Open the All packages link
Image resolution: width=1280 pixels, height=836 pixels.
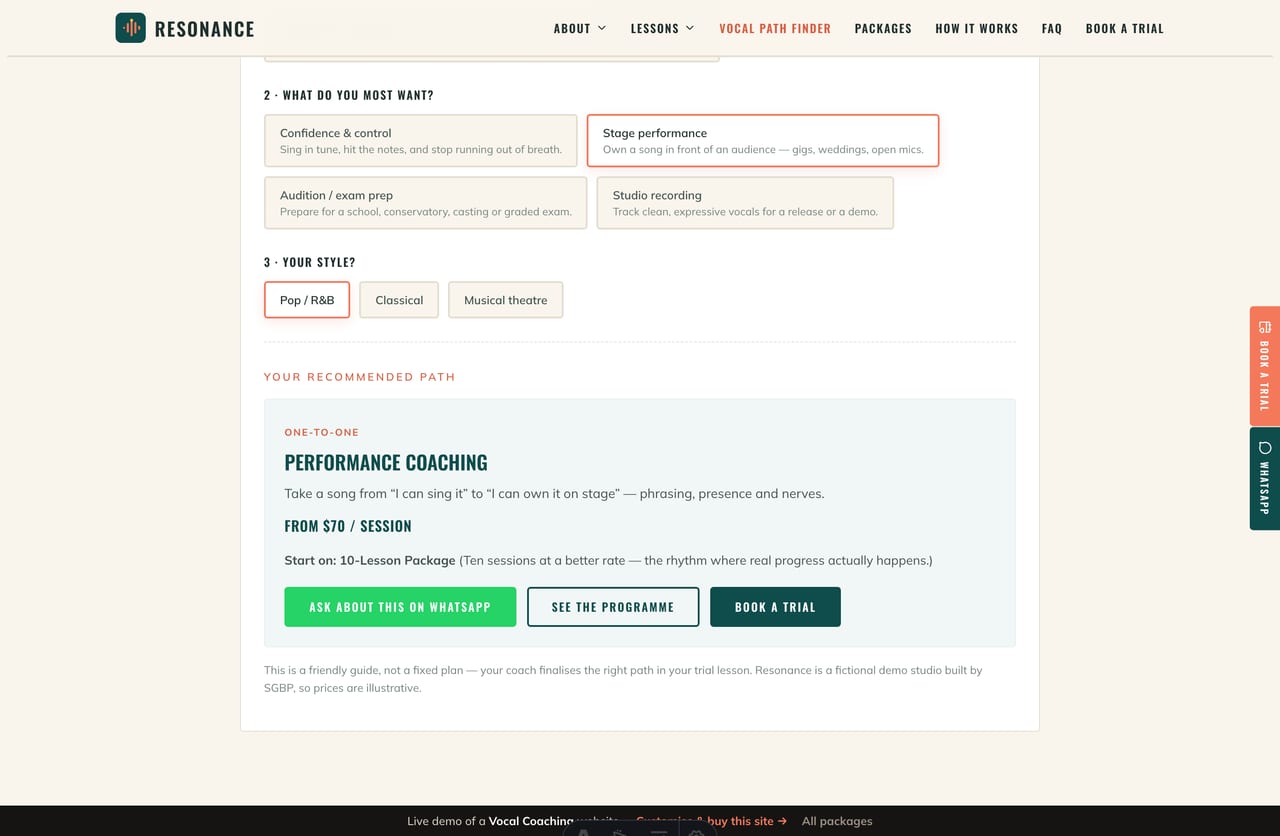837,821
